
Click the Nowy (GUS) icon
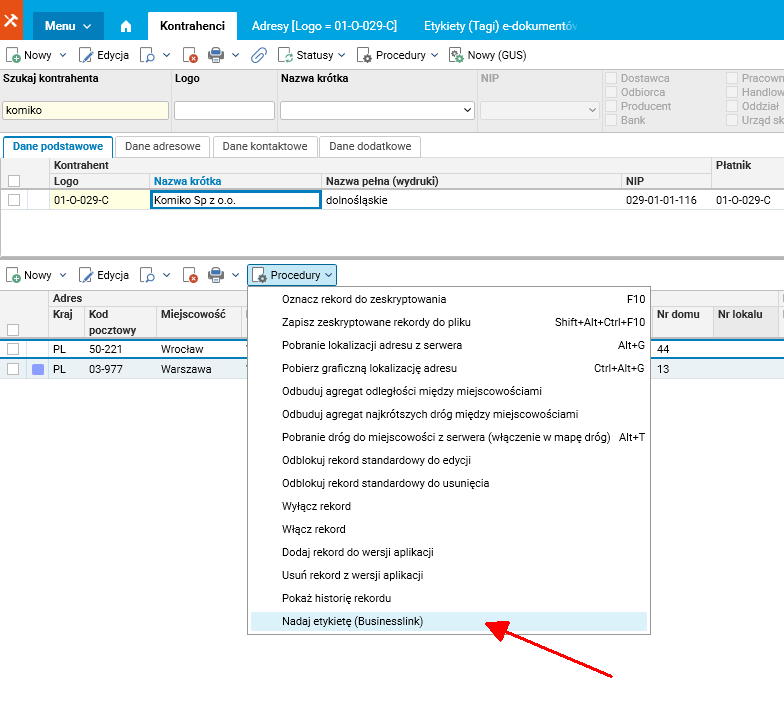456,55
